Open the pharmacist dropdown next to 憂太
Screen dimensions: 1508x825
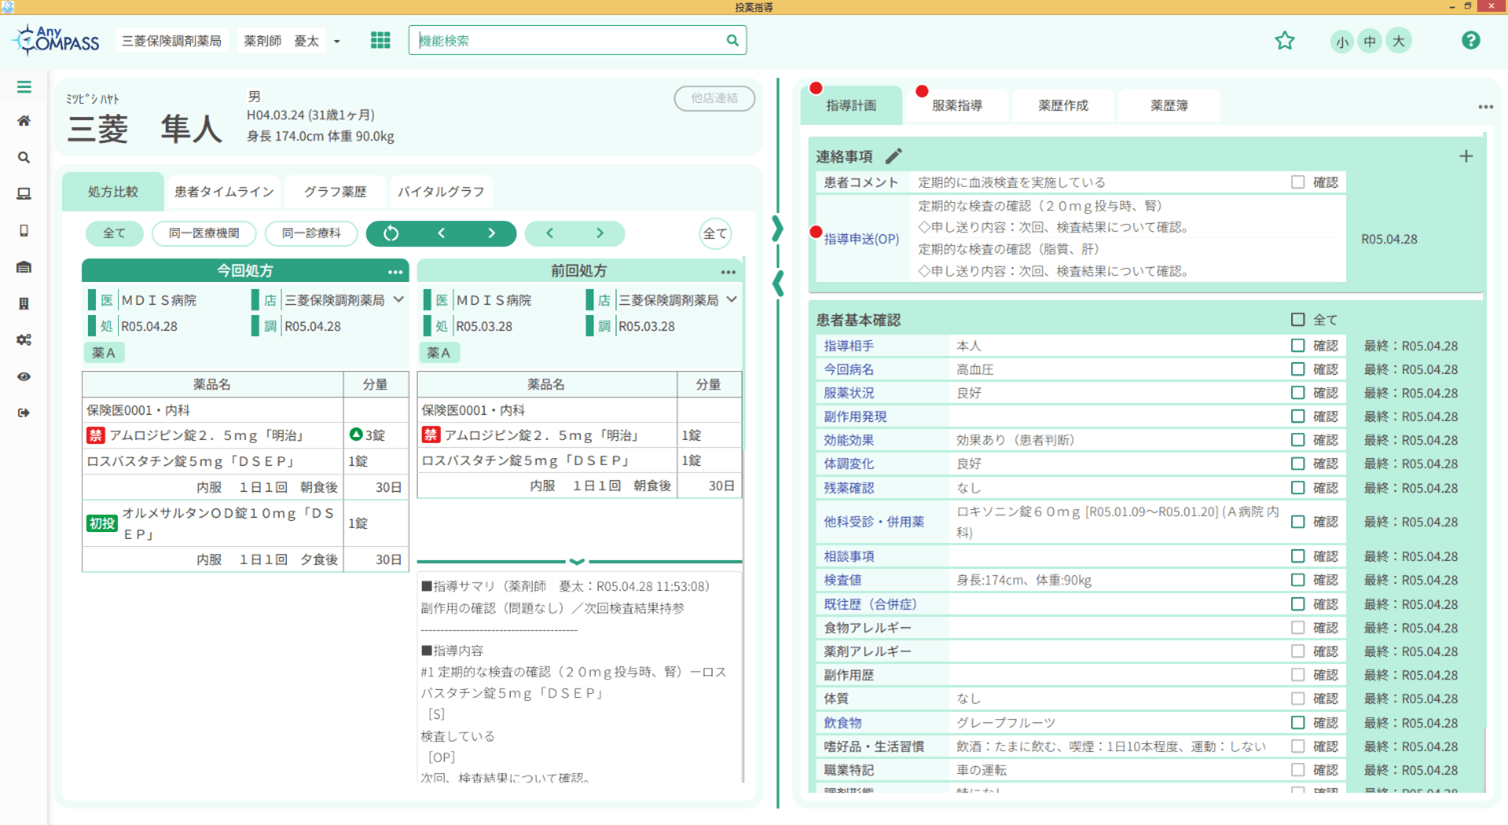click(x=336, y=41)
